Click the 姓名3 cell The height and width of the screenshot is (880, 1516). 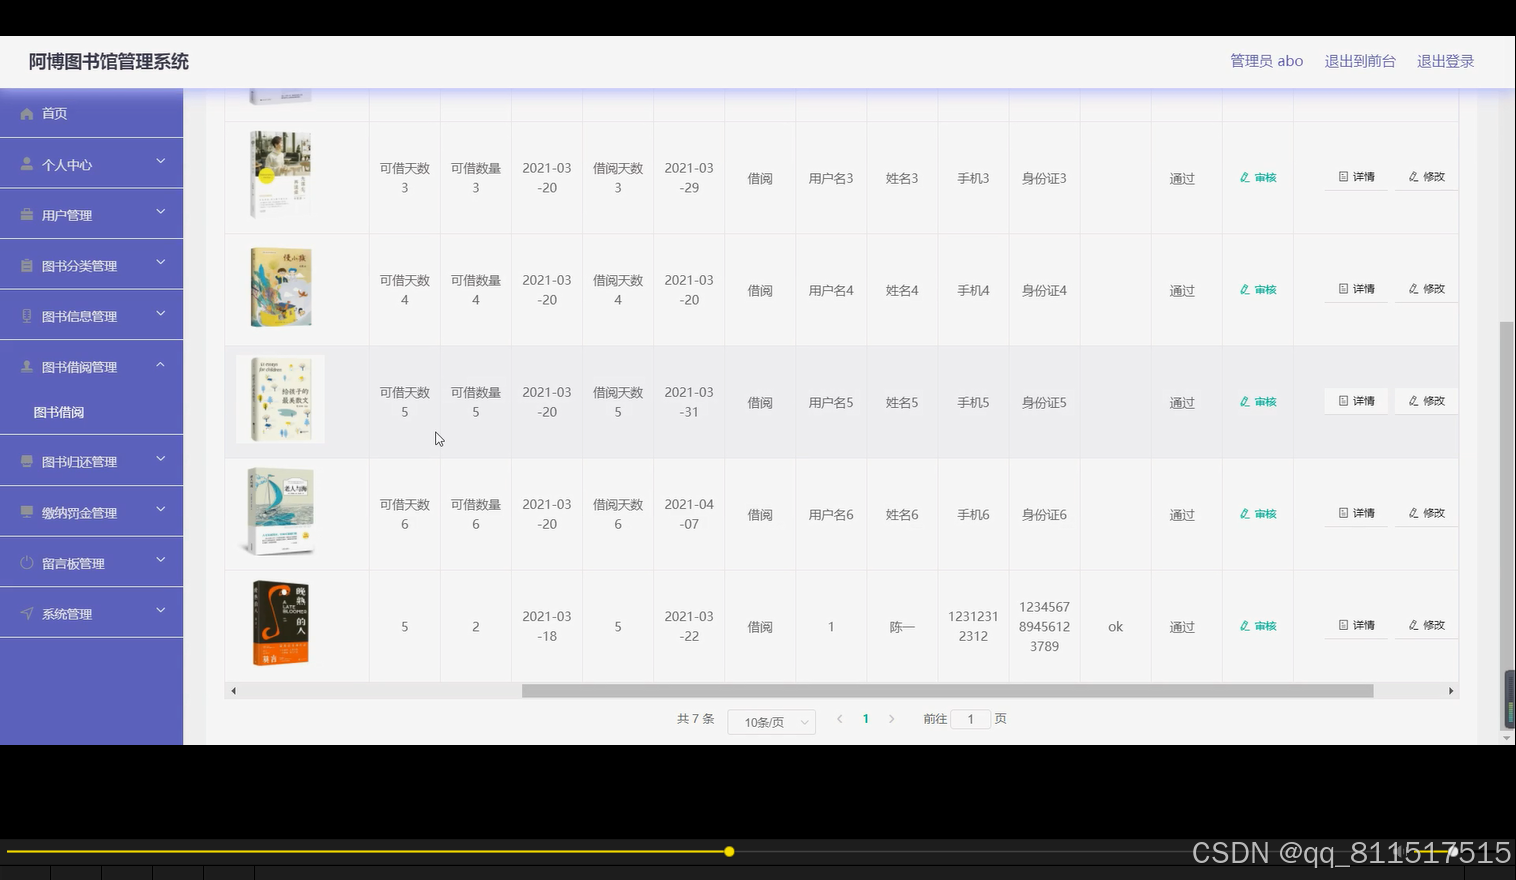(902, 179)
